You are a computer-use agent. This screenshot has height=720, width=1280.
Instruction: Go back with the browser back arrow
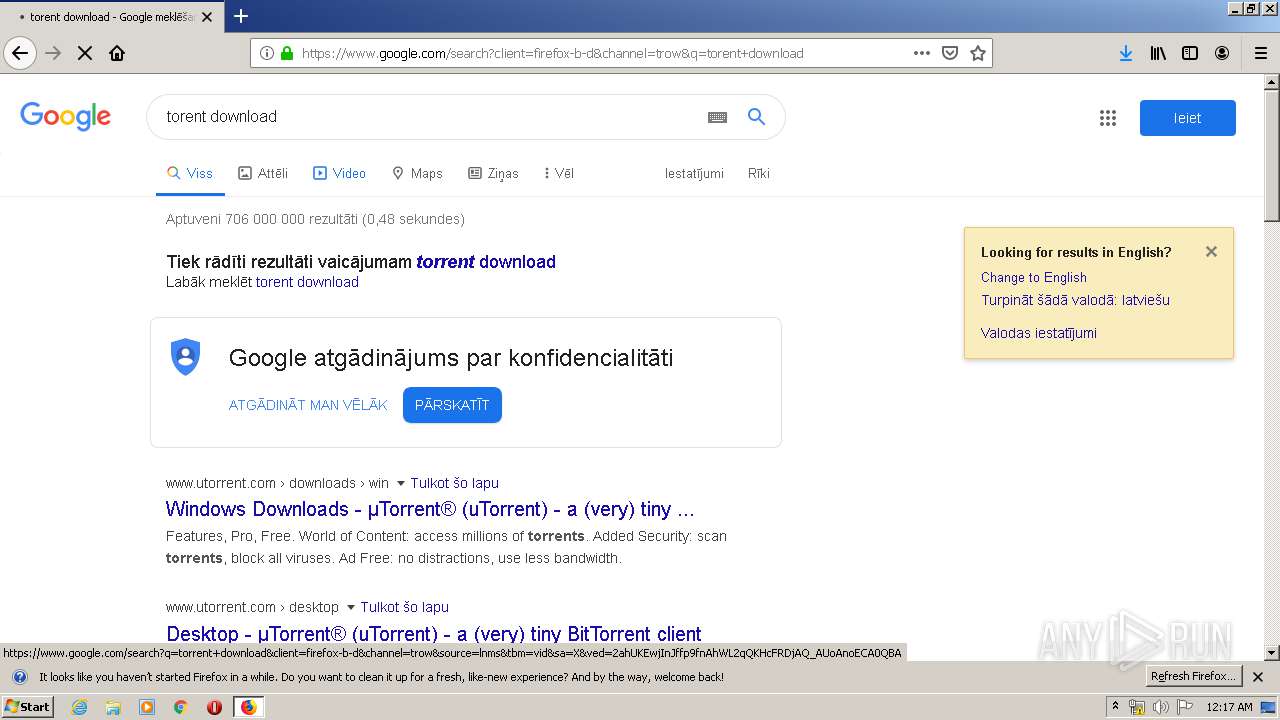click(x=20, y=53)
